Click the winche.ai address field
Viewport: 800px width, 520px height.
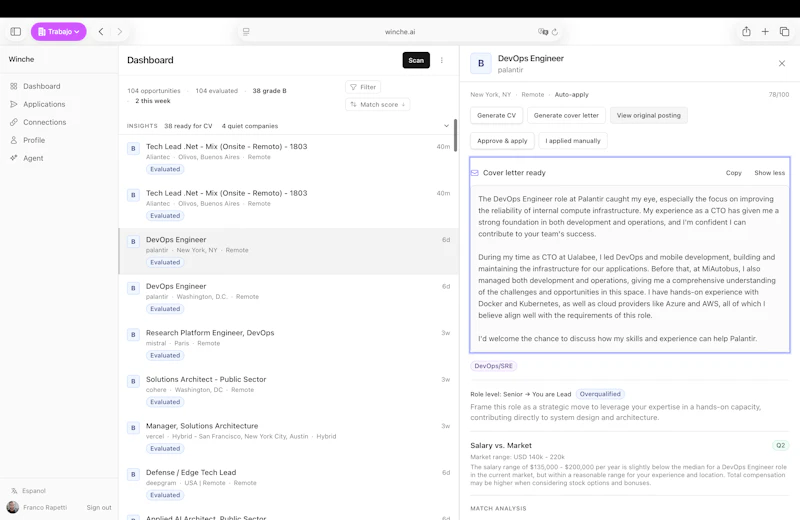coord(400,32)
